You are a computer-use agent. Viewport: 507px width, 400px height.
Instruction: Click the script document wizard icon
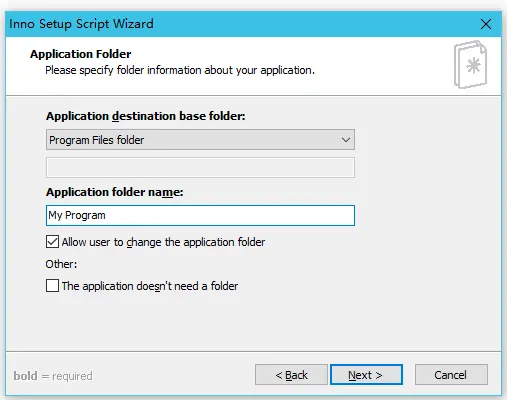[470, 64]
